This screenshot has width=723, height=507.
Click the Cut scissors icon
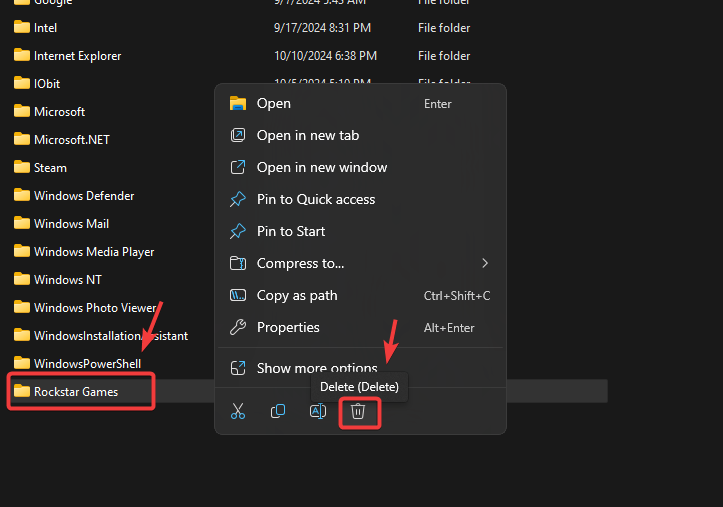point(238,411)
